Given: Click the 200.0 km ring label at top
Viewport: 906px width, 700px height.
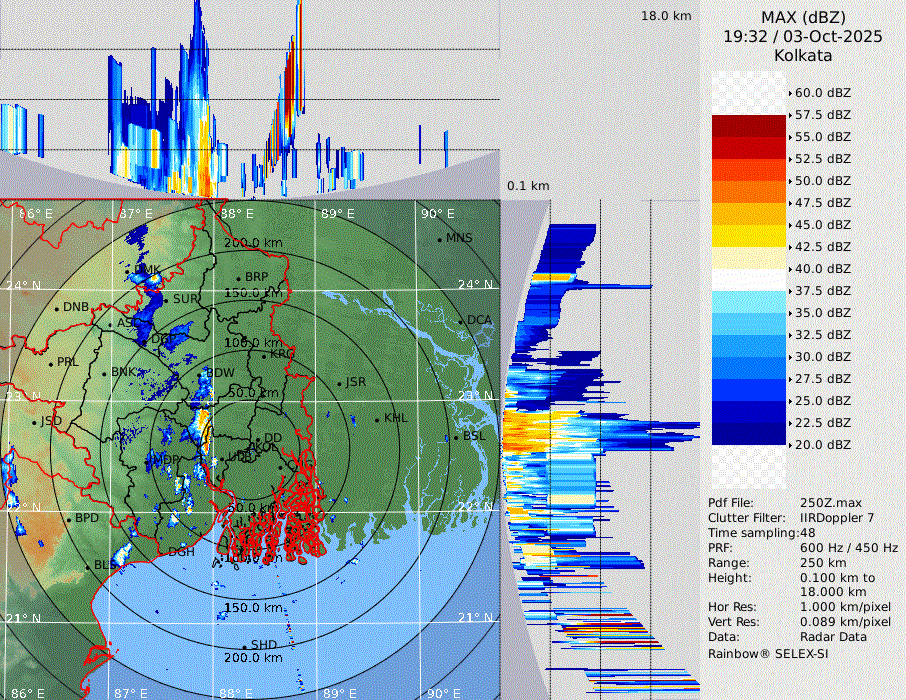Looking at the screenshot, I should [x=252, y=243].
